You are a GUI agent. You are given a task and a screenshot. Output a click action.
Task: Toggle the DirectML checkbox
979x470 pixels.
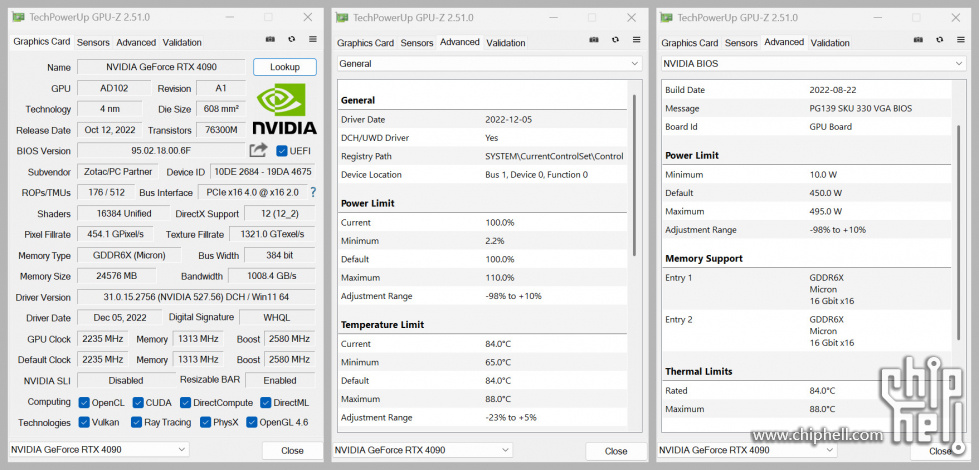(x=265, y=403)
